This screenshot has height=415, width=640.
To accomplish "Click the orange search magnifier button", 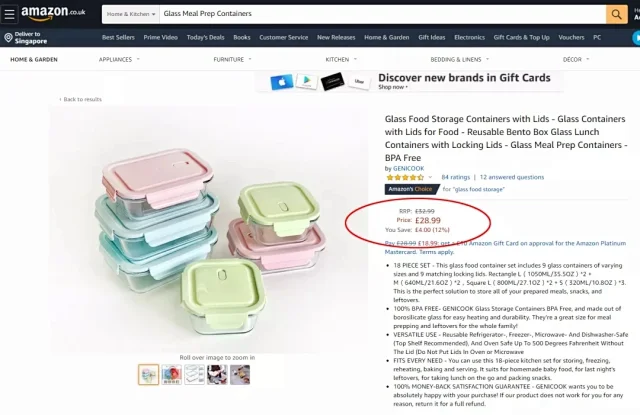I will pos(616,14).
